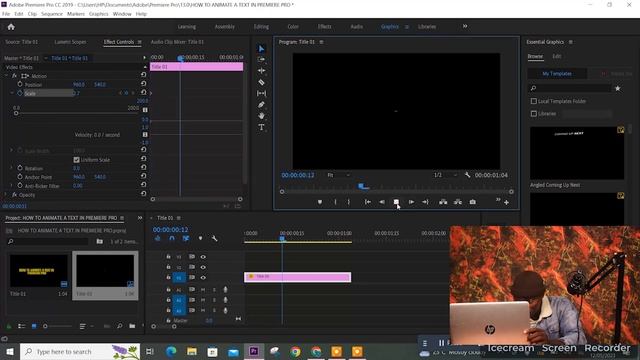Select the Ripple Edit tool
640x360 pixels.
[x=261, y=71]
